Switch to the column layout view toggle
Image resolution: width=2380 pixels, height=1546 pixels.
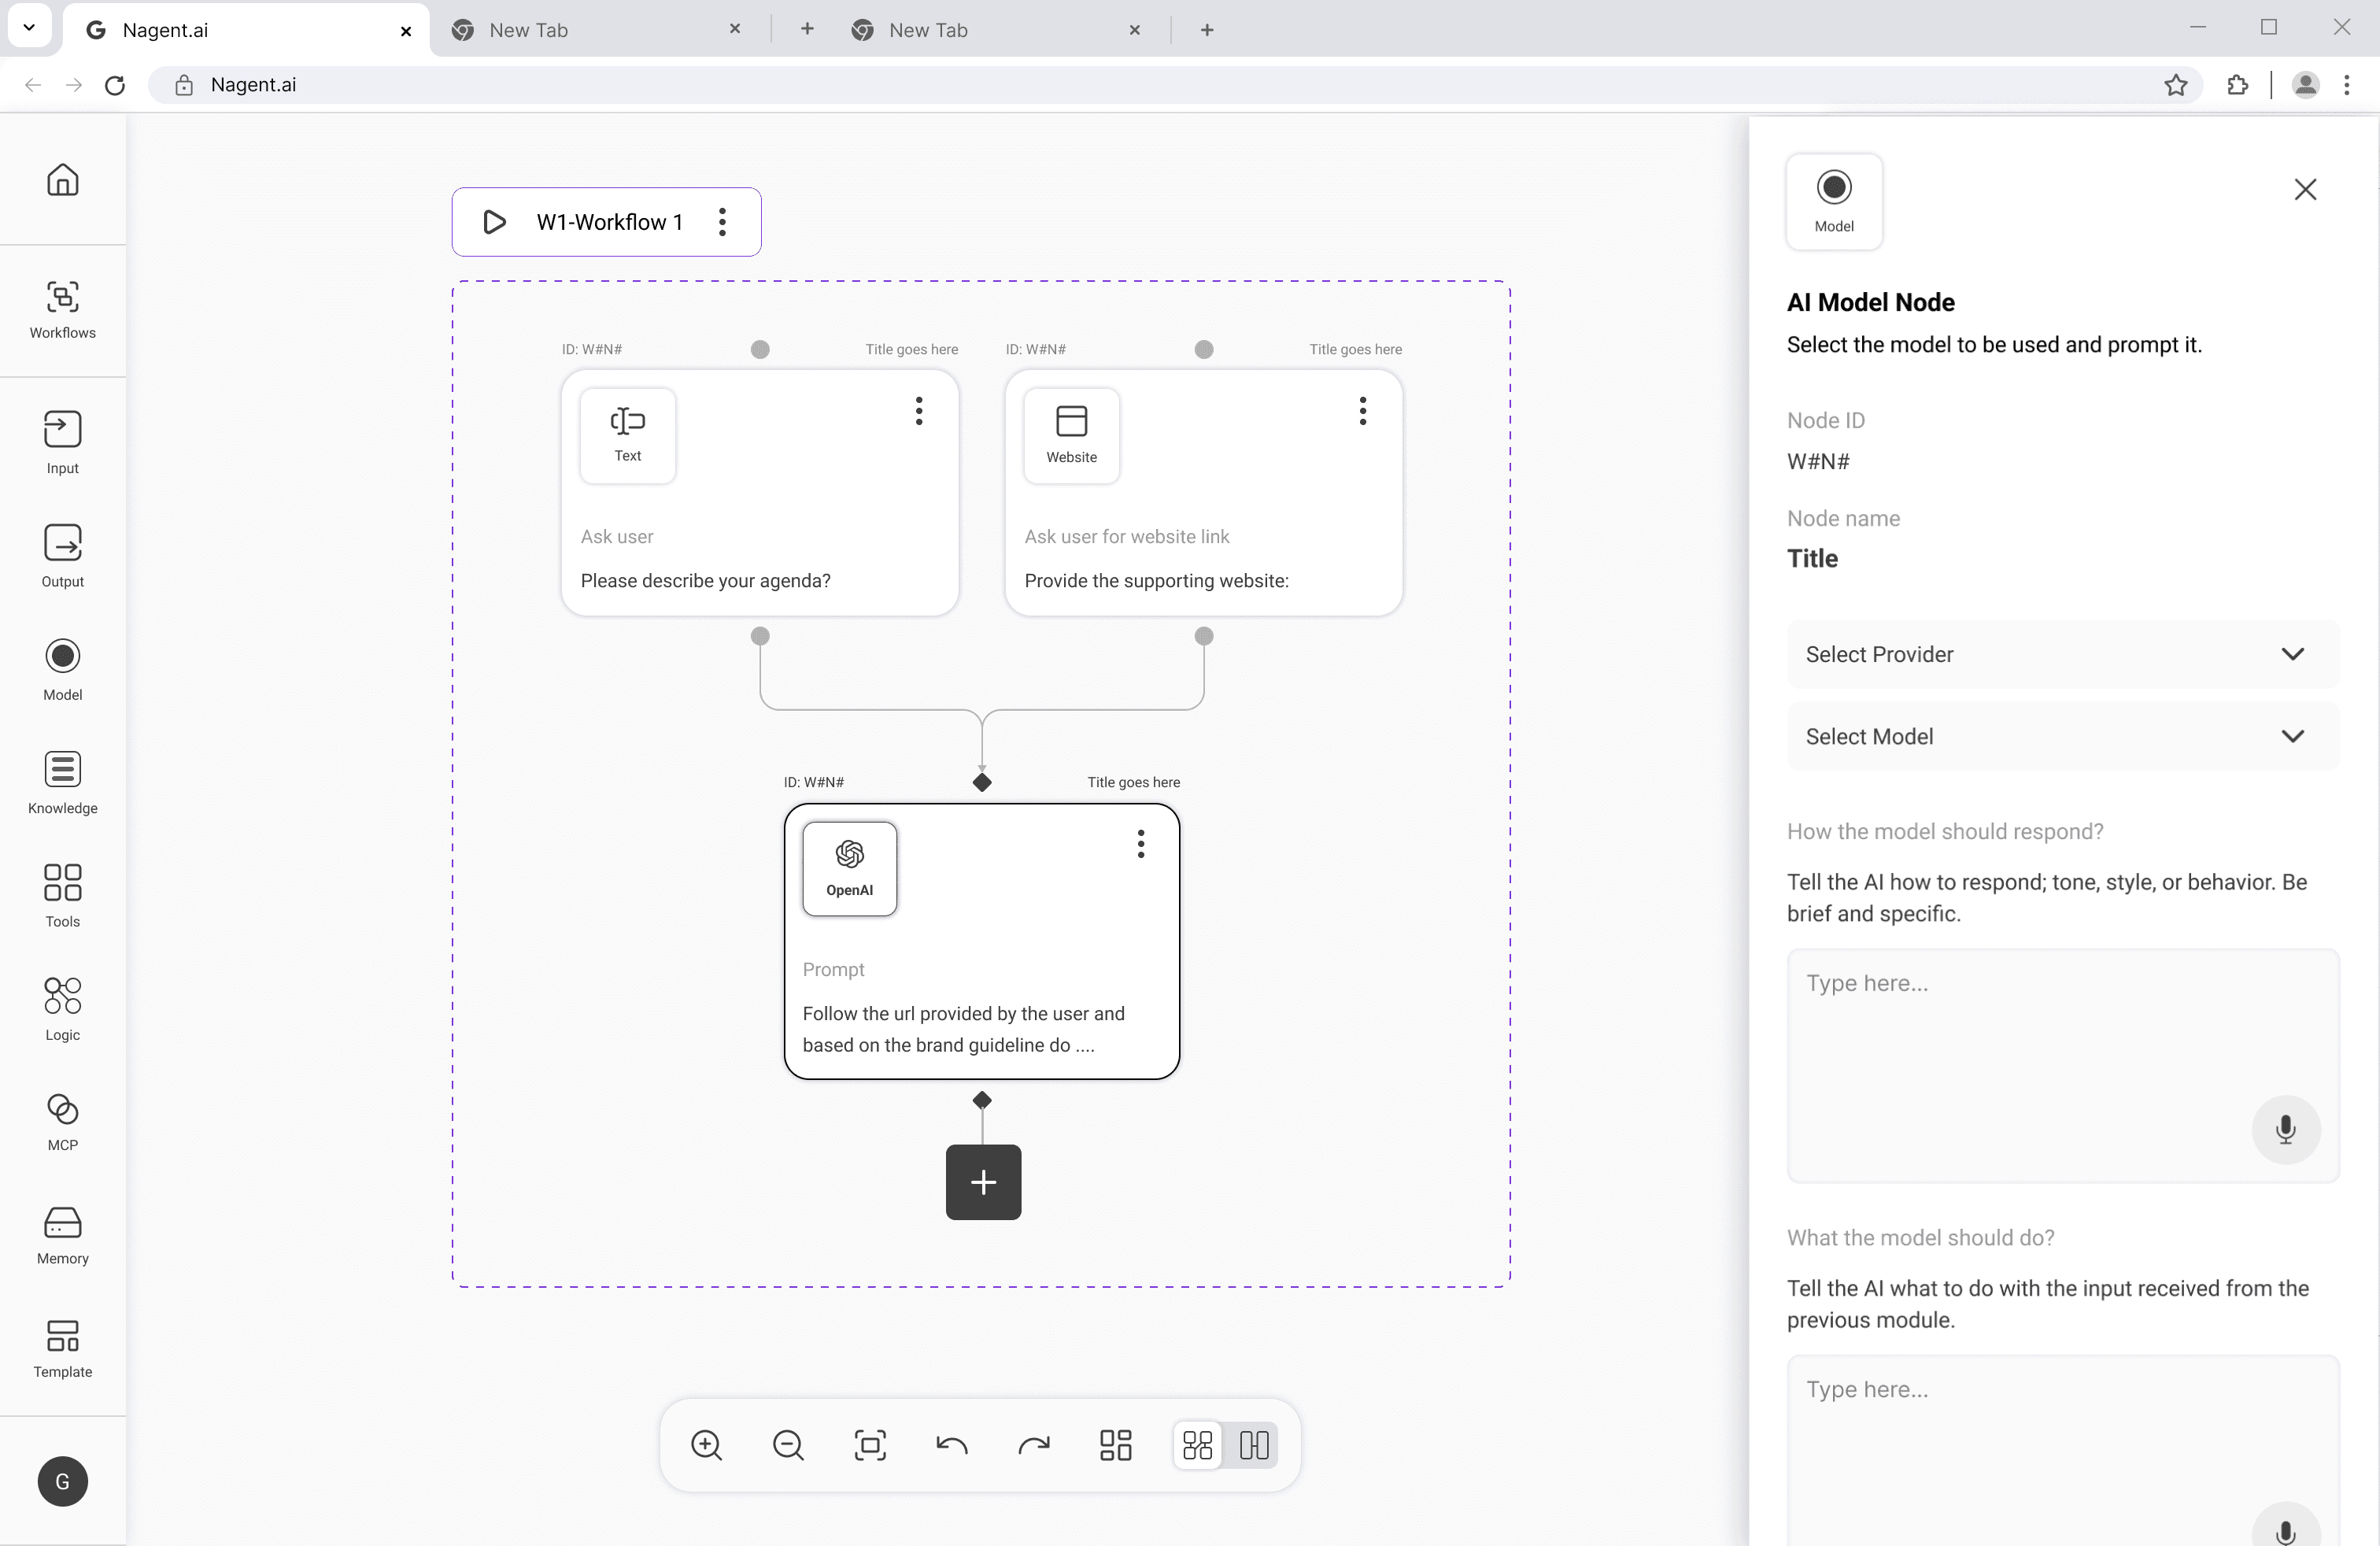click(x=1254, y=1445)
